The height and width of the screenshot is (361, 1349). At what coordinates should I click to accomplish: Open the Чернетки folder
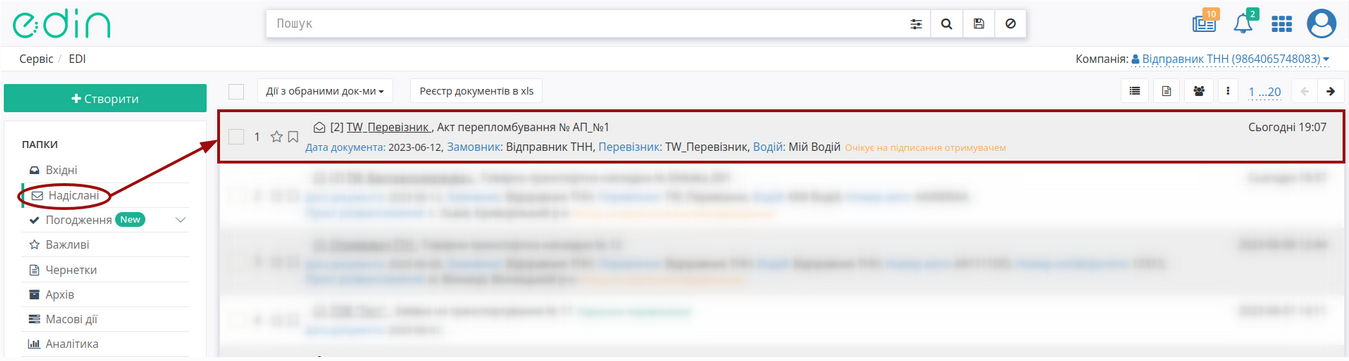tap(71, 270)
